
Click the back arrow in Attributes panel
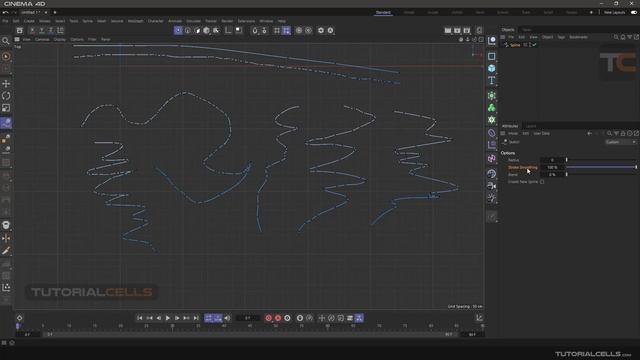(589, 133)
